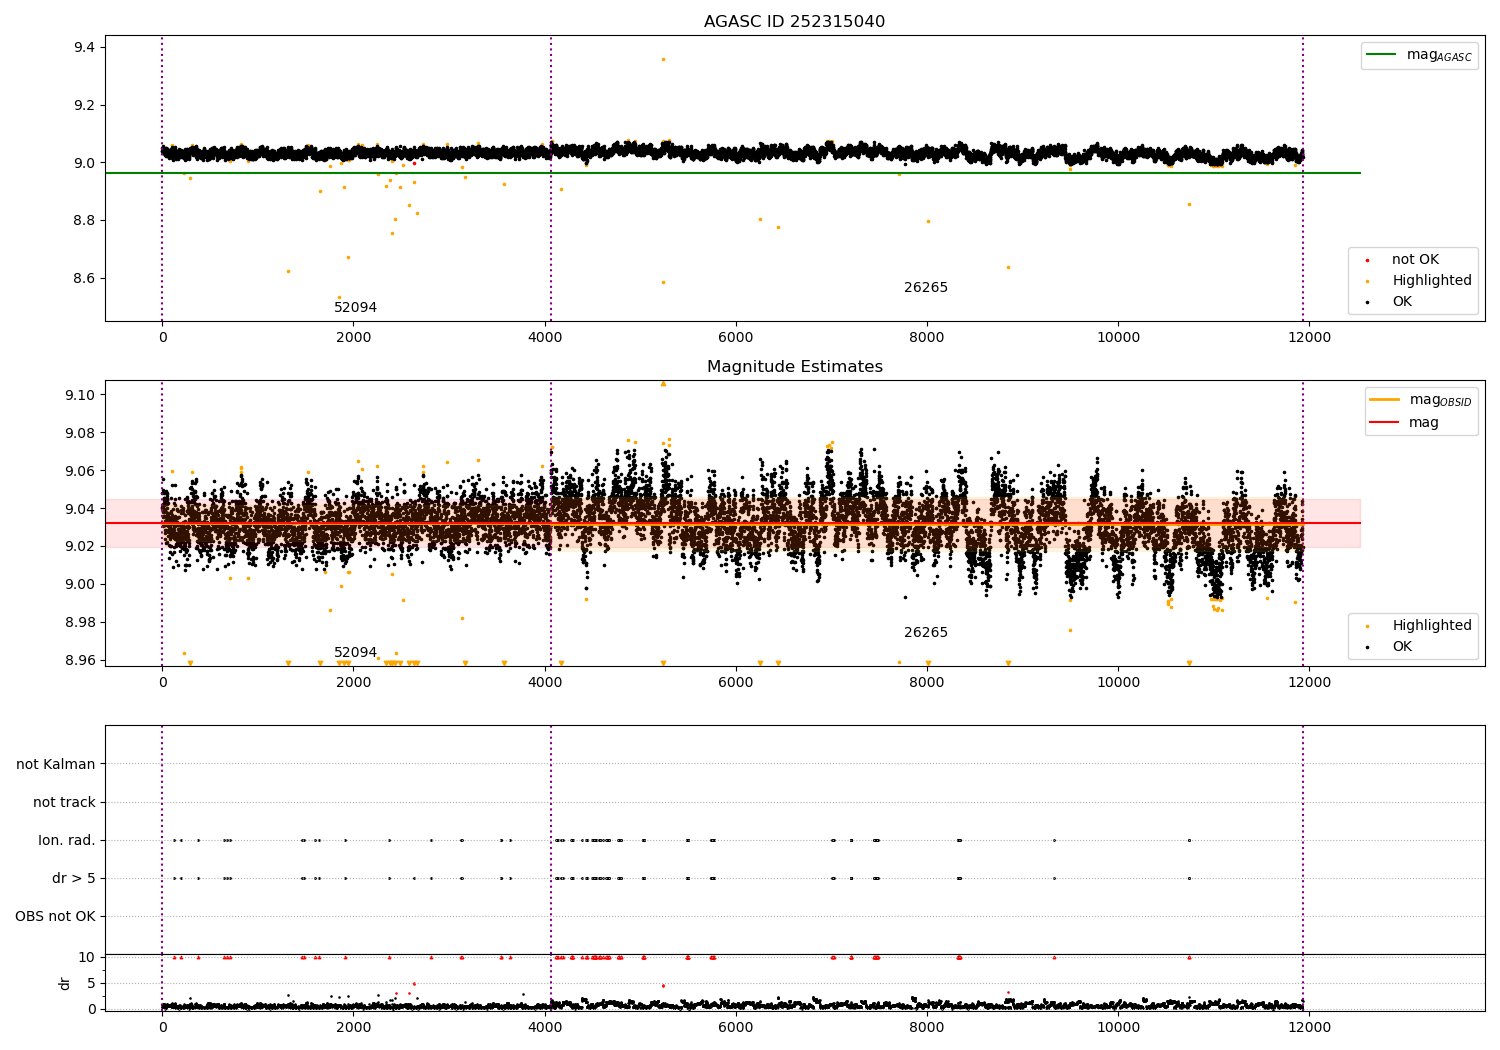The height and width of the screenshot is (1050, 1500).
Task: Click the 9.10 y-axis tick label
Action: click(79, 396)
